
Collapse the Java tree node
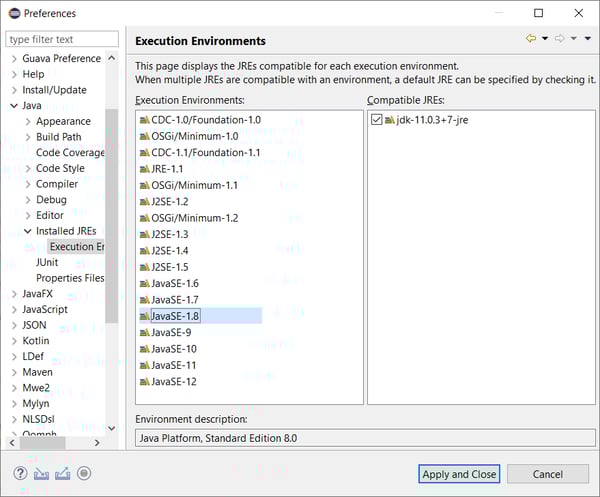13,105
